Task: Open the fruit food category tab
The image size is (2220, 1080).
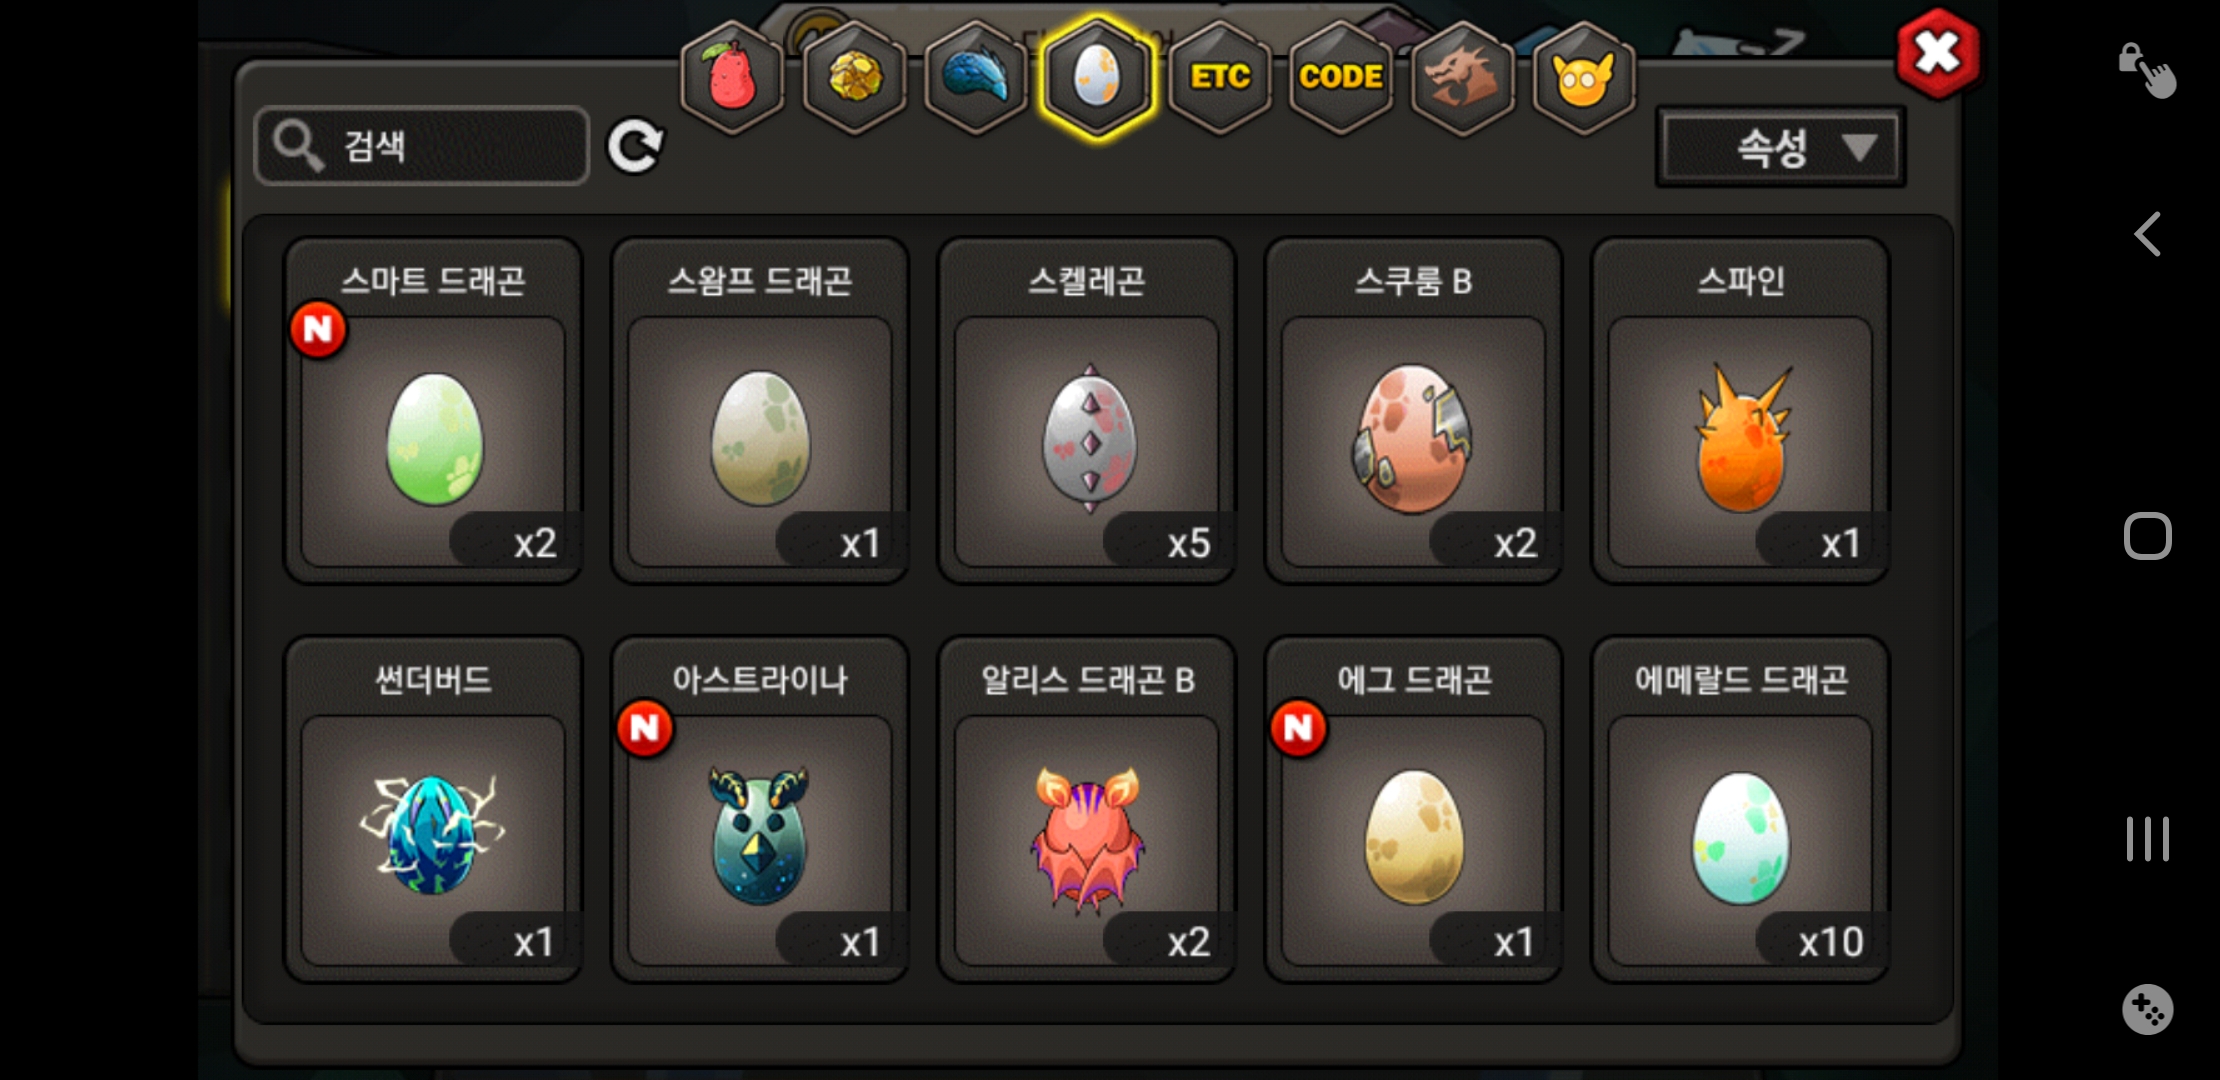Action: tap(732, 77)
